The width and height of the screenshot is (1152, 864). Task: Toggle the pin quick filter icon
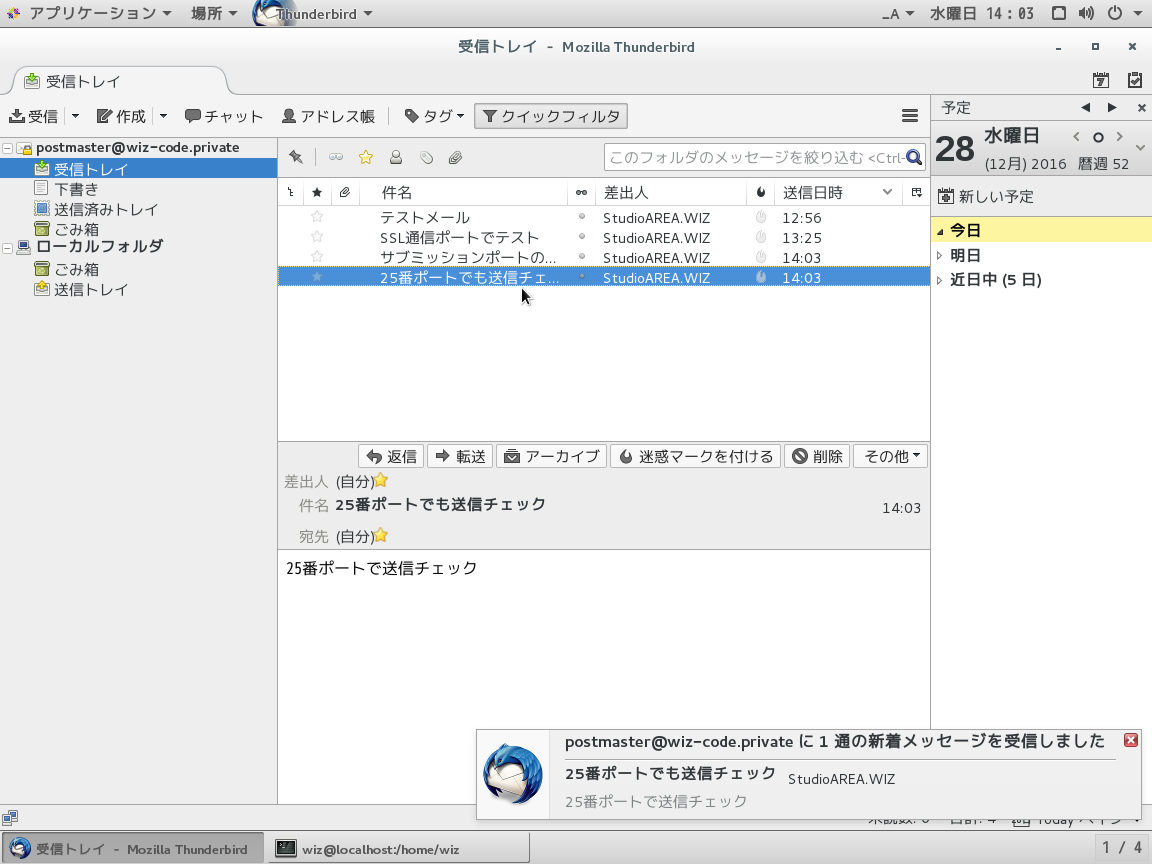296,157
